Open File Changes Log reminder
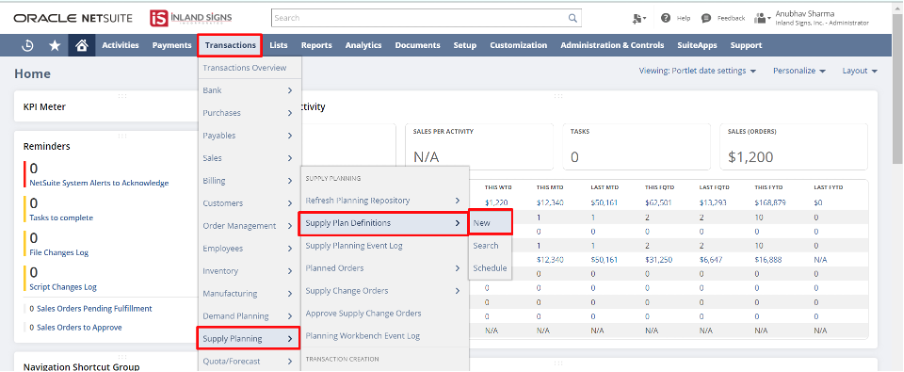 coord(59,252)
